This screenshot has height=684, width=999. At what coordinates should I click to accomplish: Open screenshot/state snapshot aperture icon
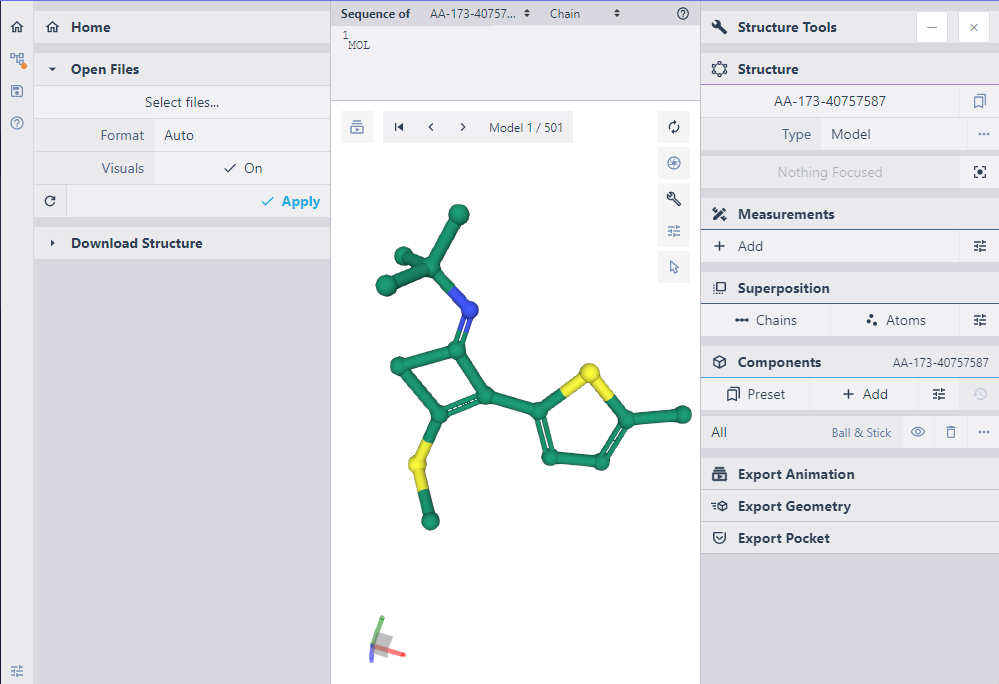click(x=674, y=163)
